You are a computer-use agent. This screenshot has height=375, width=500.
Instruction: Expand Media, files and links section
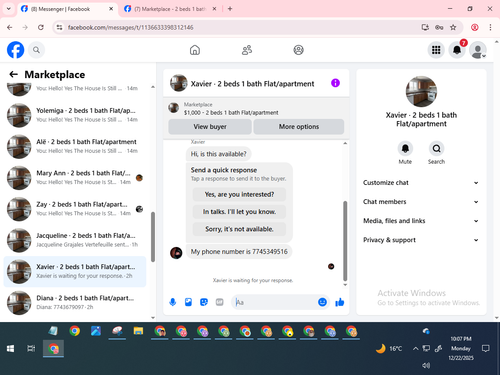[421, 221]
